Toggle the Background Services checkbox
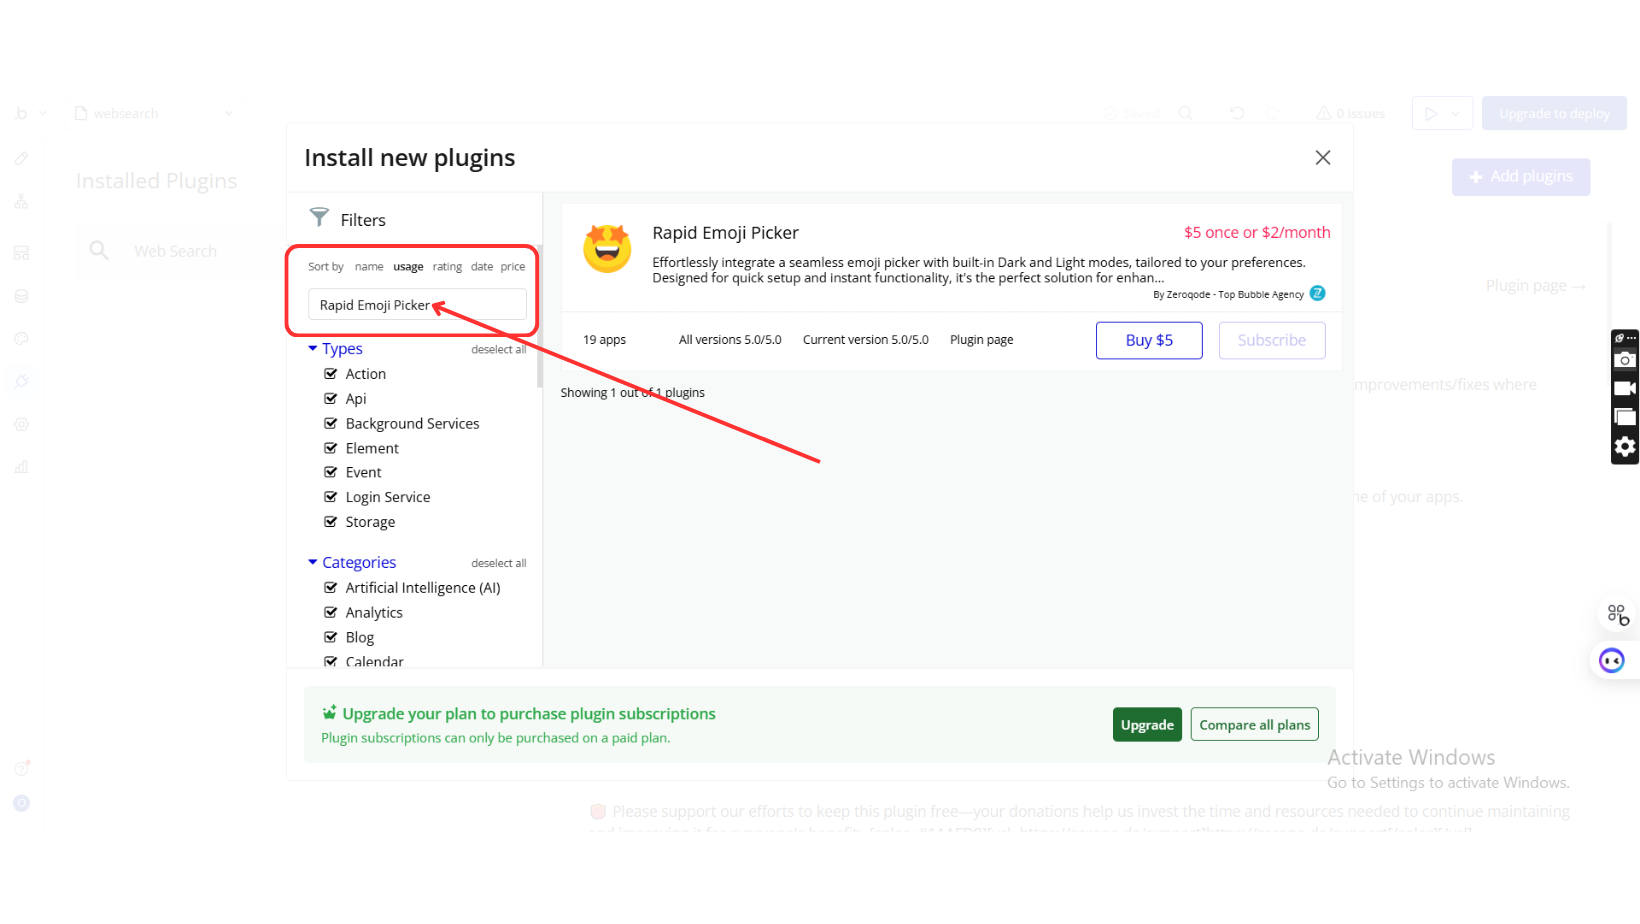The width and height of the screenshot is (1640, 924). point(331,424)
